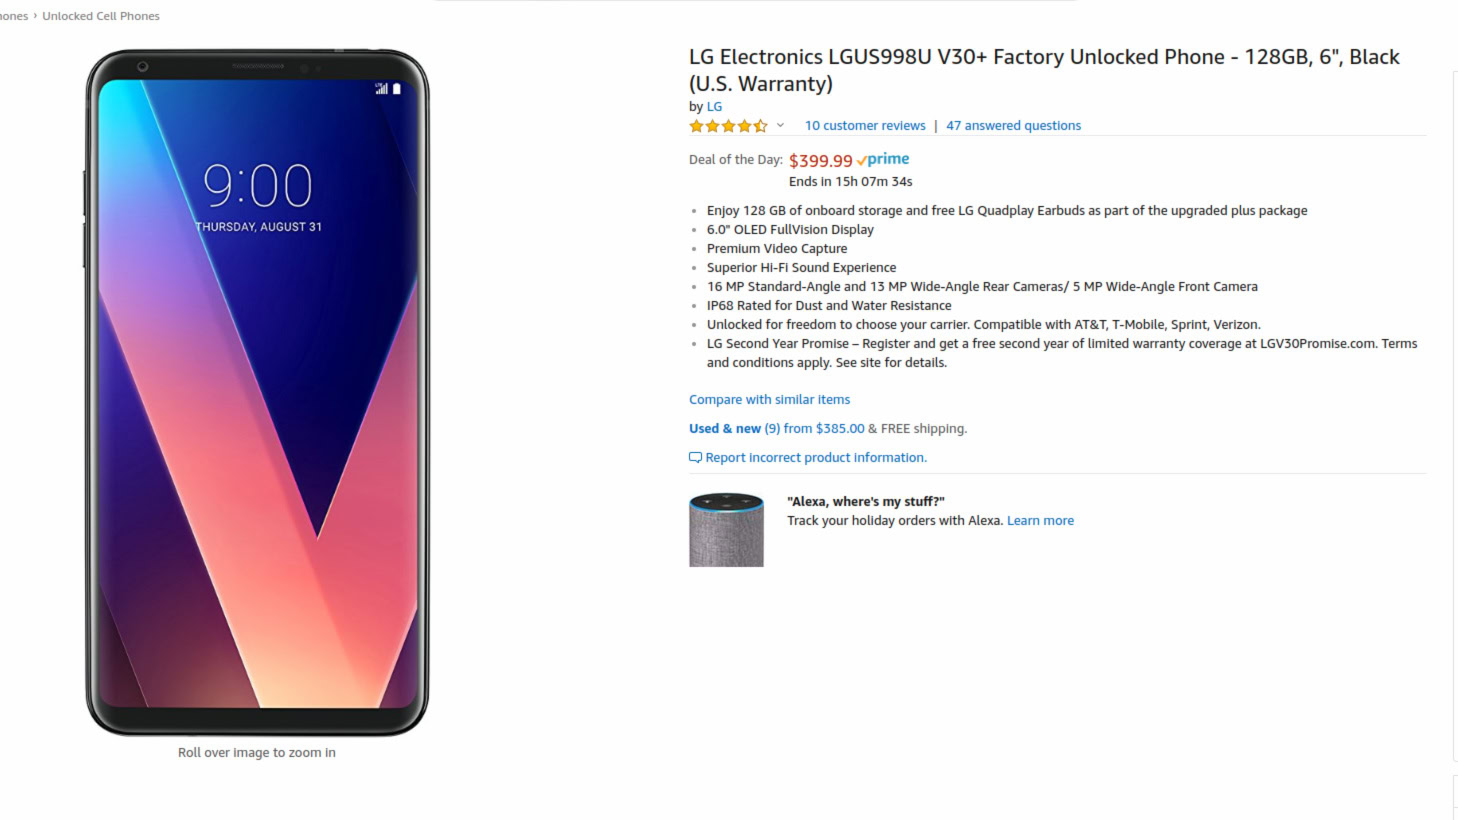Click the product title text
The height and width of the screenshot is (820, 1458).
tap(1044, 70)
